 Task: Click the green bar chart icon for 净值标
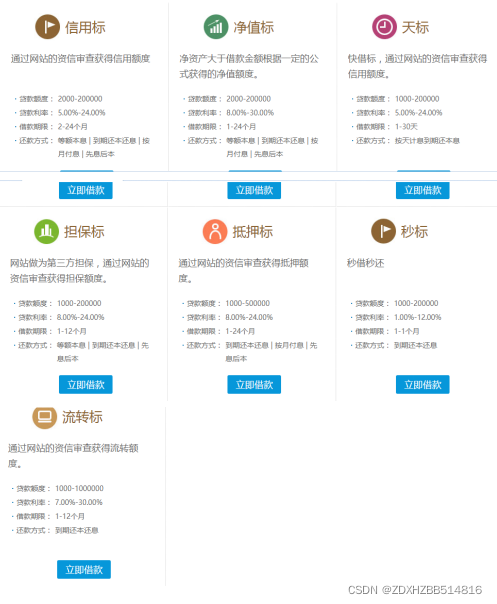click(x=216, y=27)
